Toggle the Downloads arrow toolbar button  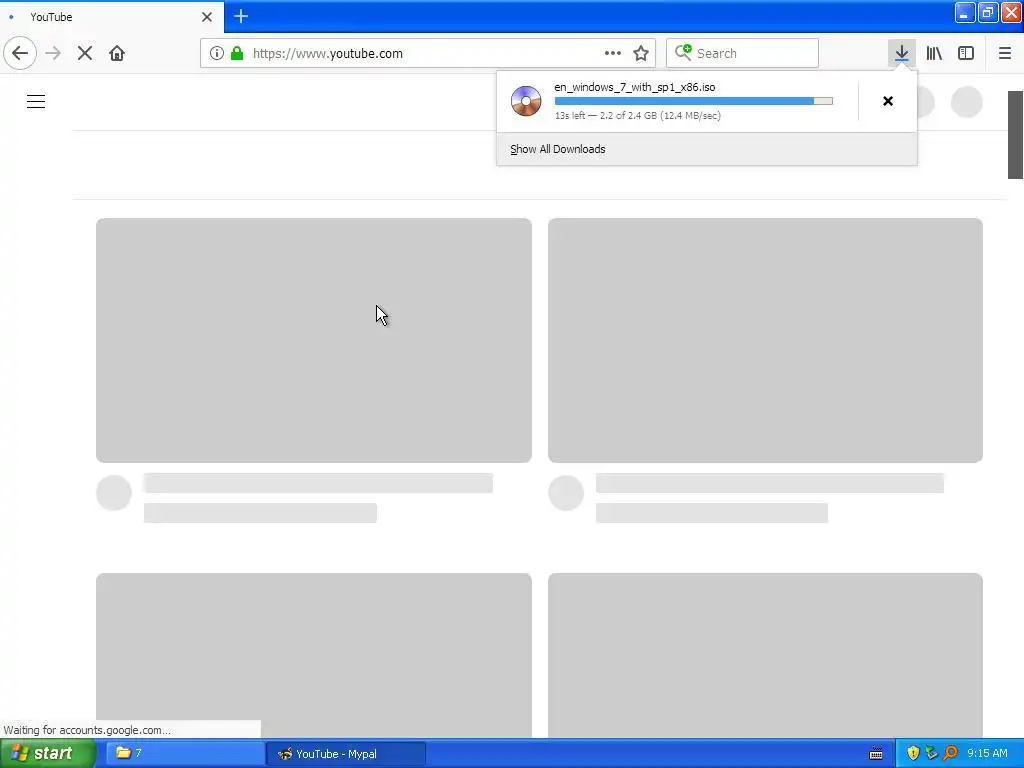point(902,53)
